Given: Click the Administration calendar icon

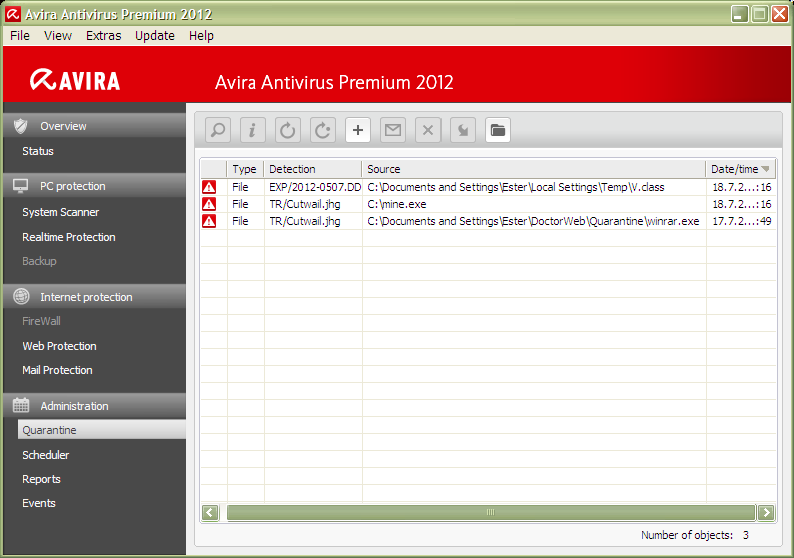Looking at the screenshot, I should pyautogui.click(x=21, y=406).
